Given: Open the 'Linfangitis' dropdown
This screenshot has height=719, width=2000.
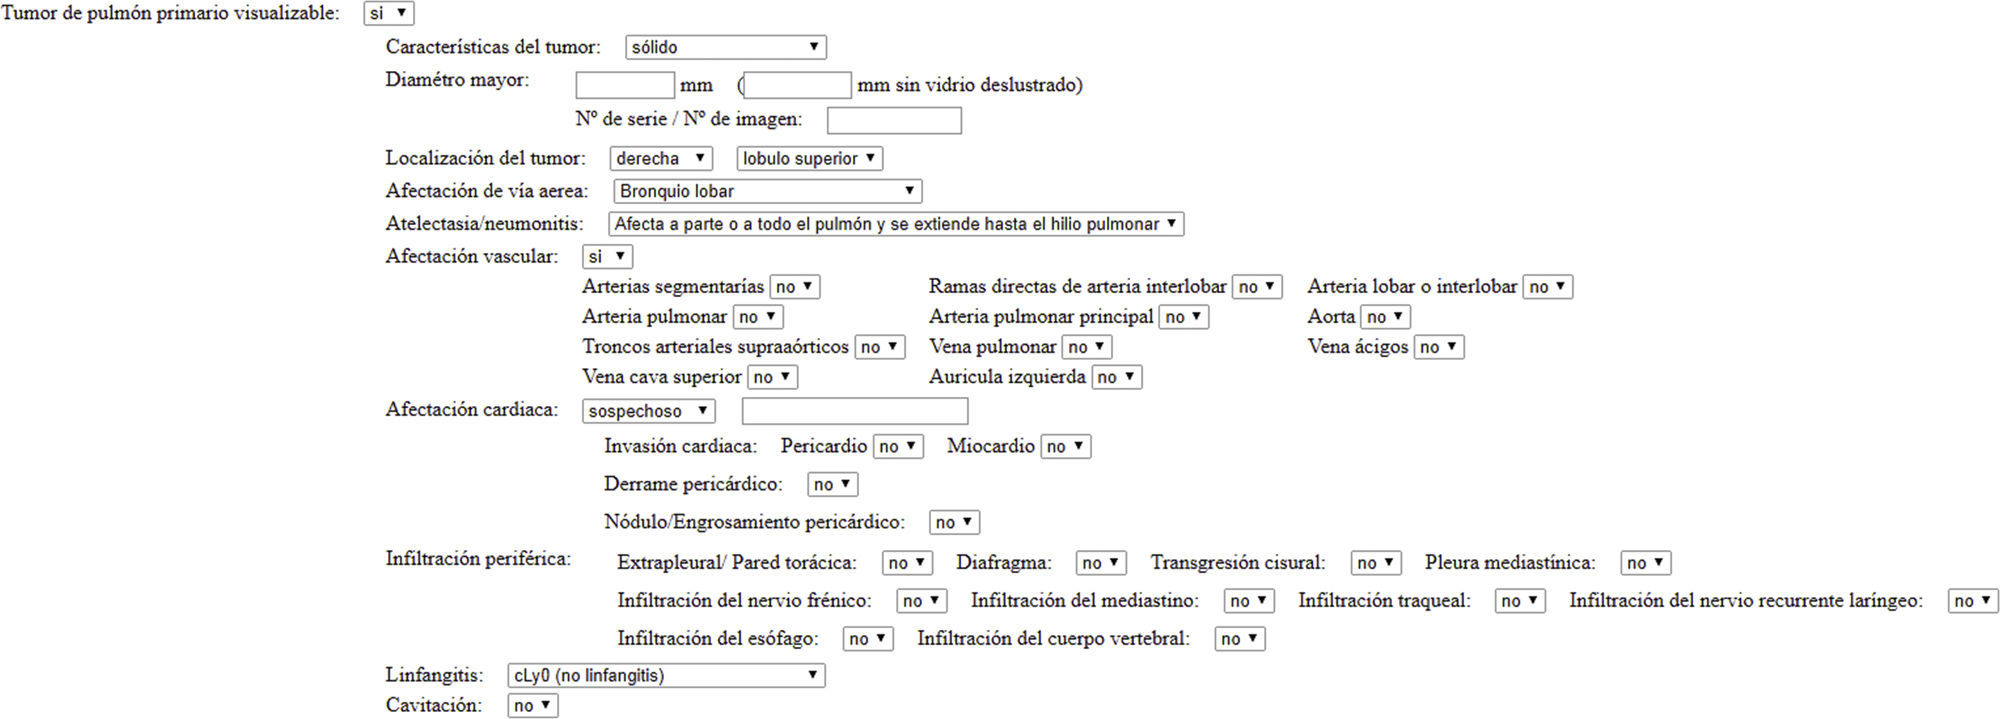Looking at the screenshot, I should coord(666,676).
